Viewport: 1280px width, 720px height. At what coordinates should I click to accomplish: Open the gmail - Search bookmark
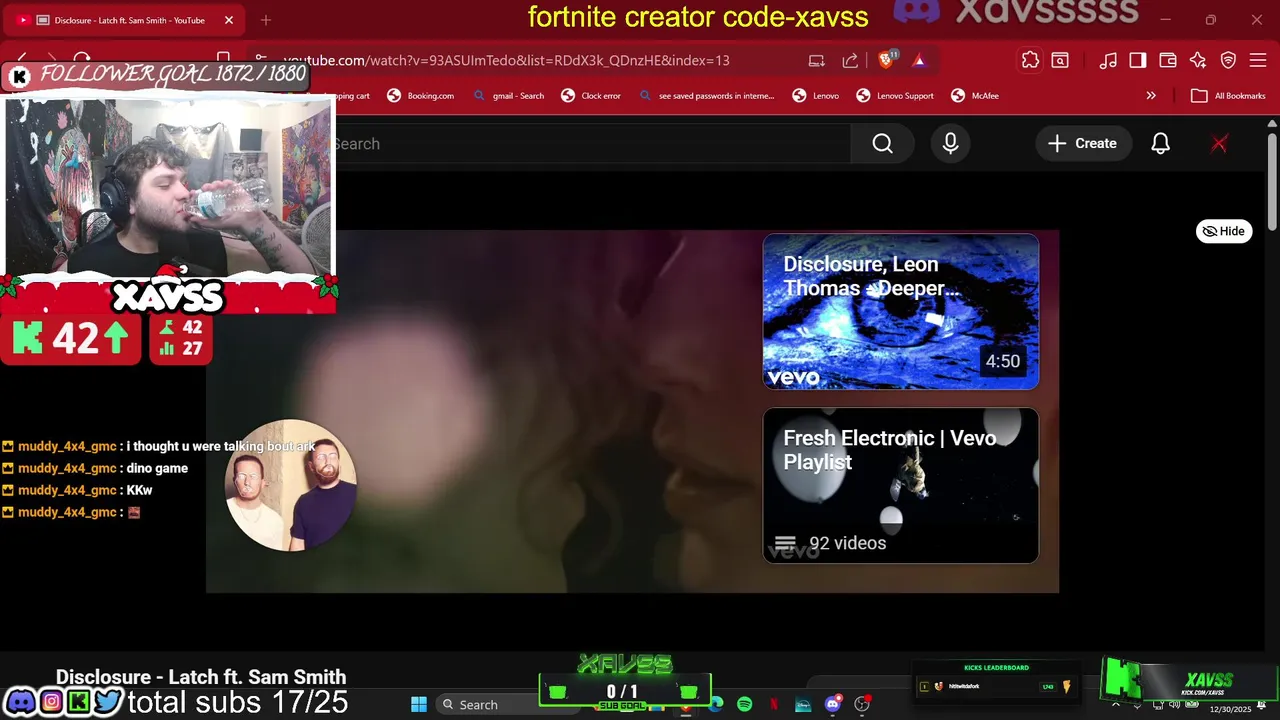tap(508, 96)
